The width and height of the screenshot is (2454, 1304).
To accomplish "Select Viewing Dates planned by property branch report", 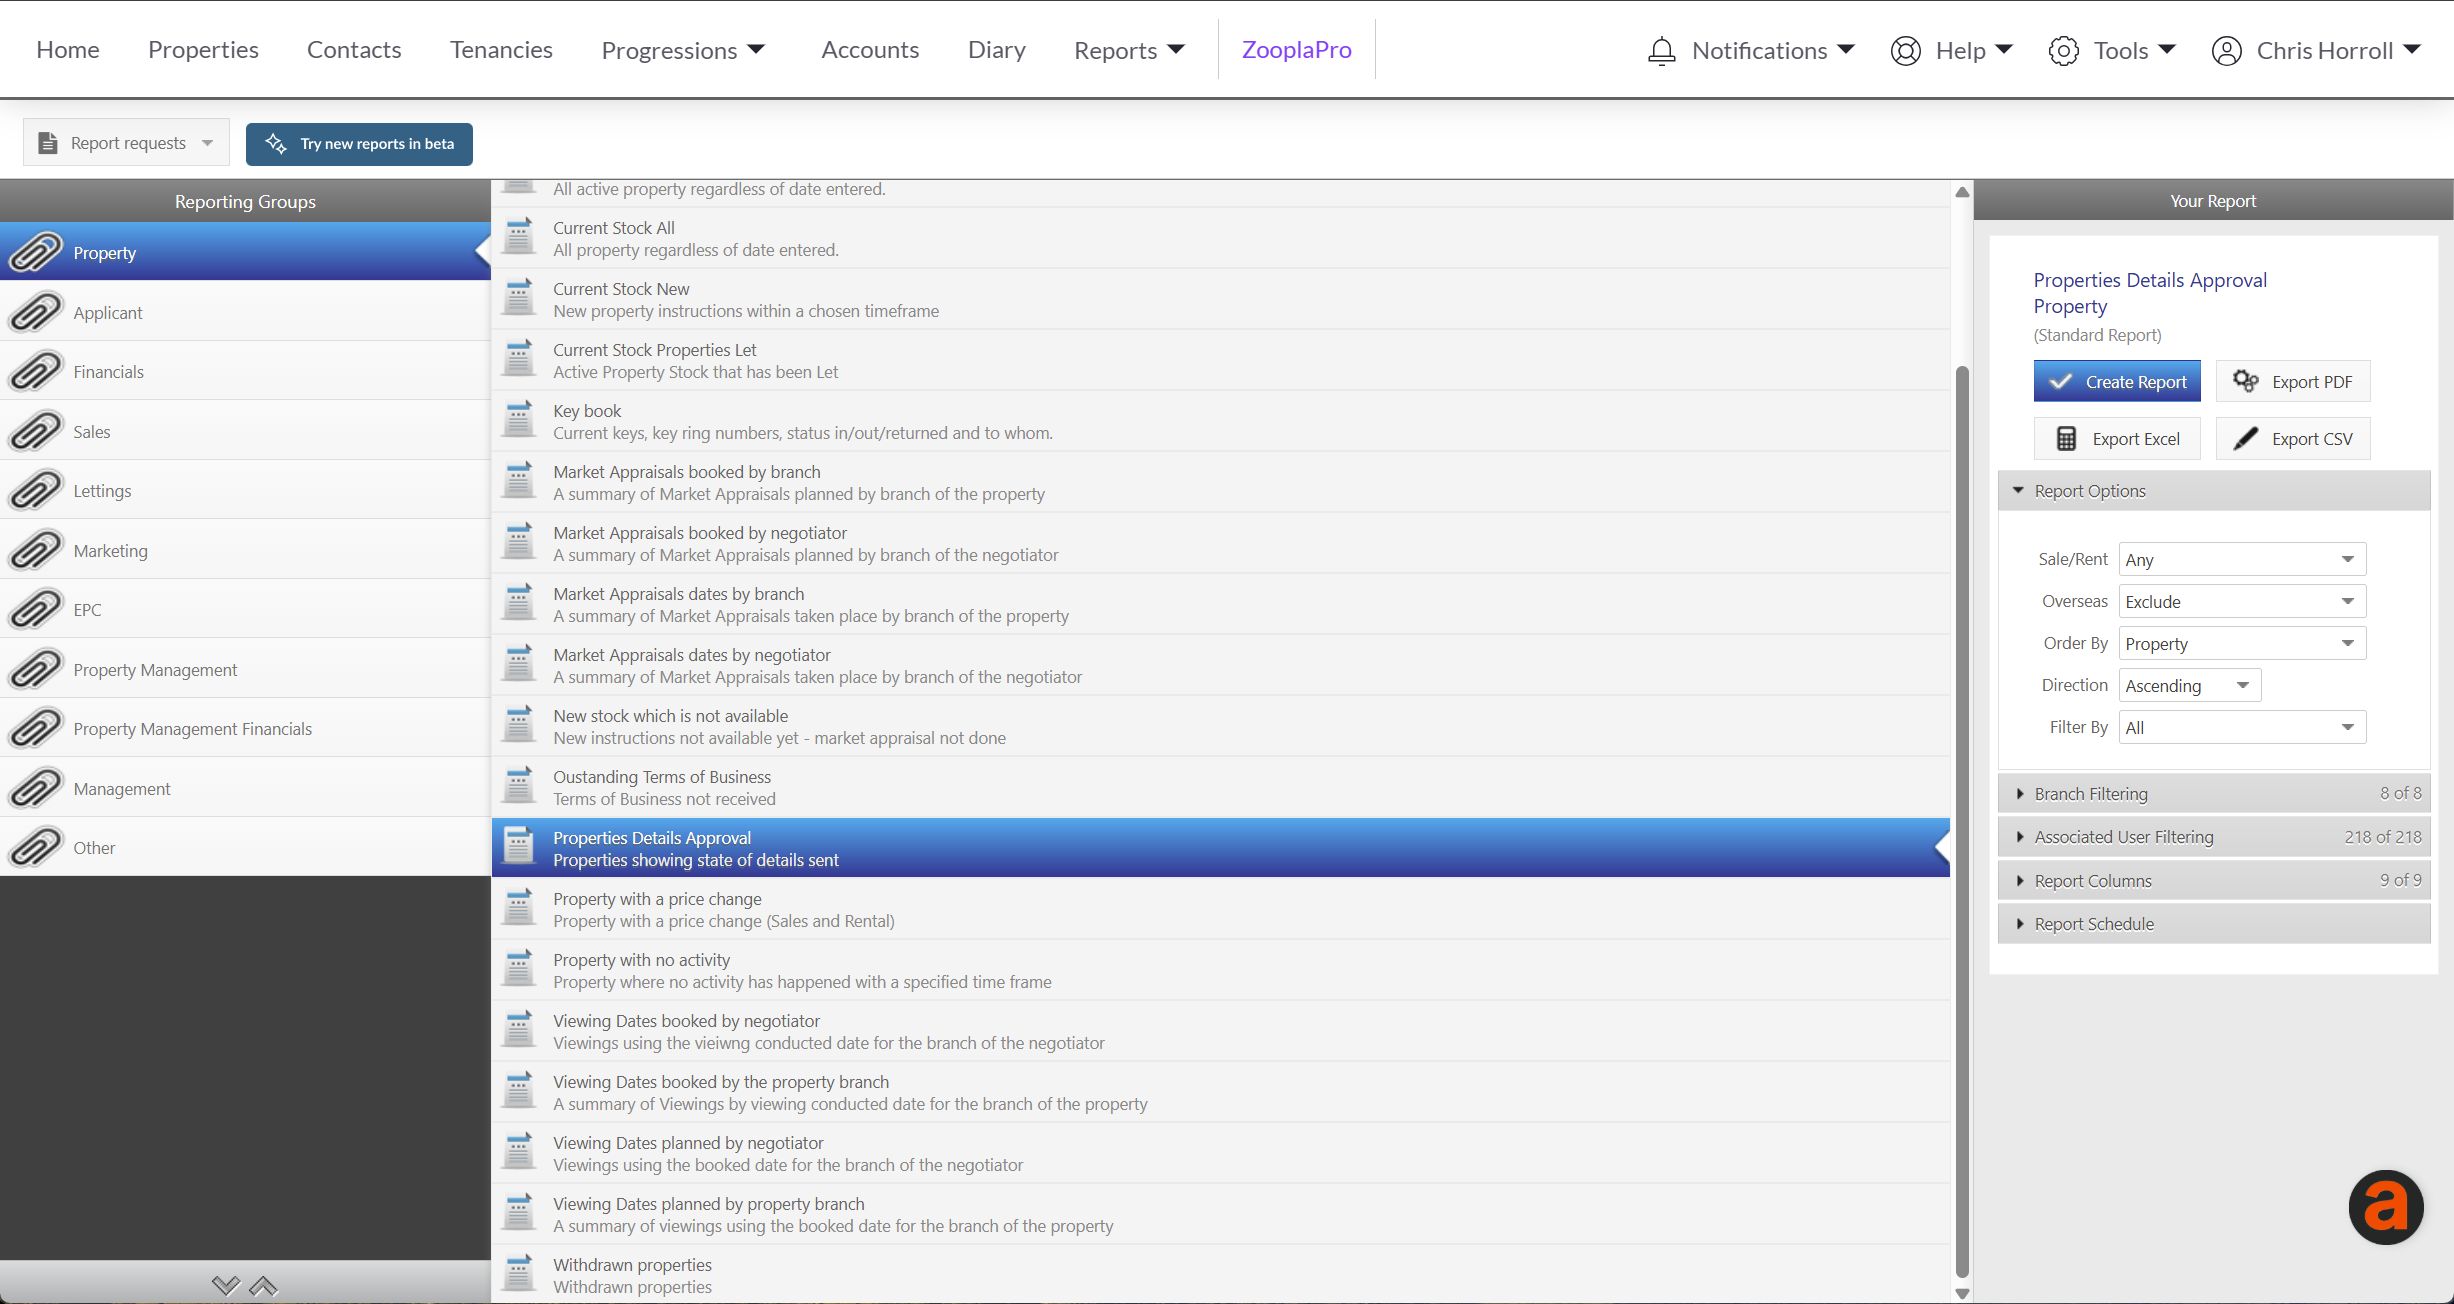I will 1220,1214.
